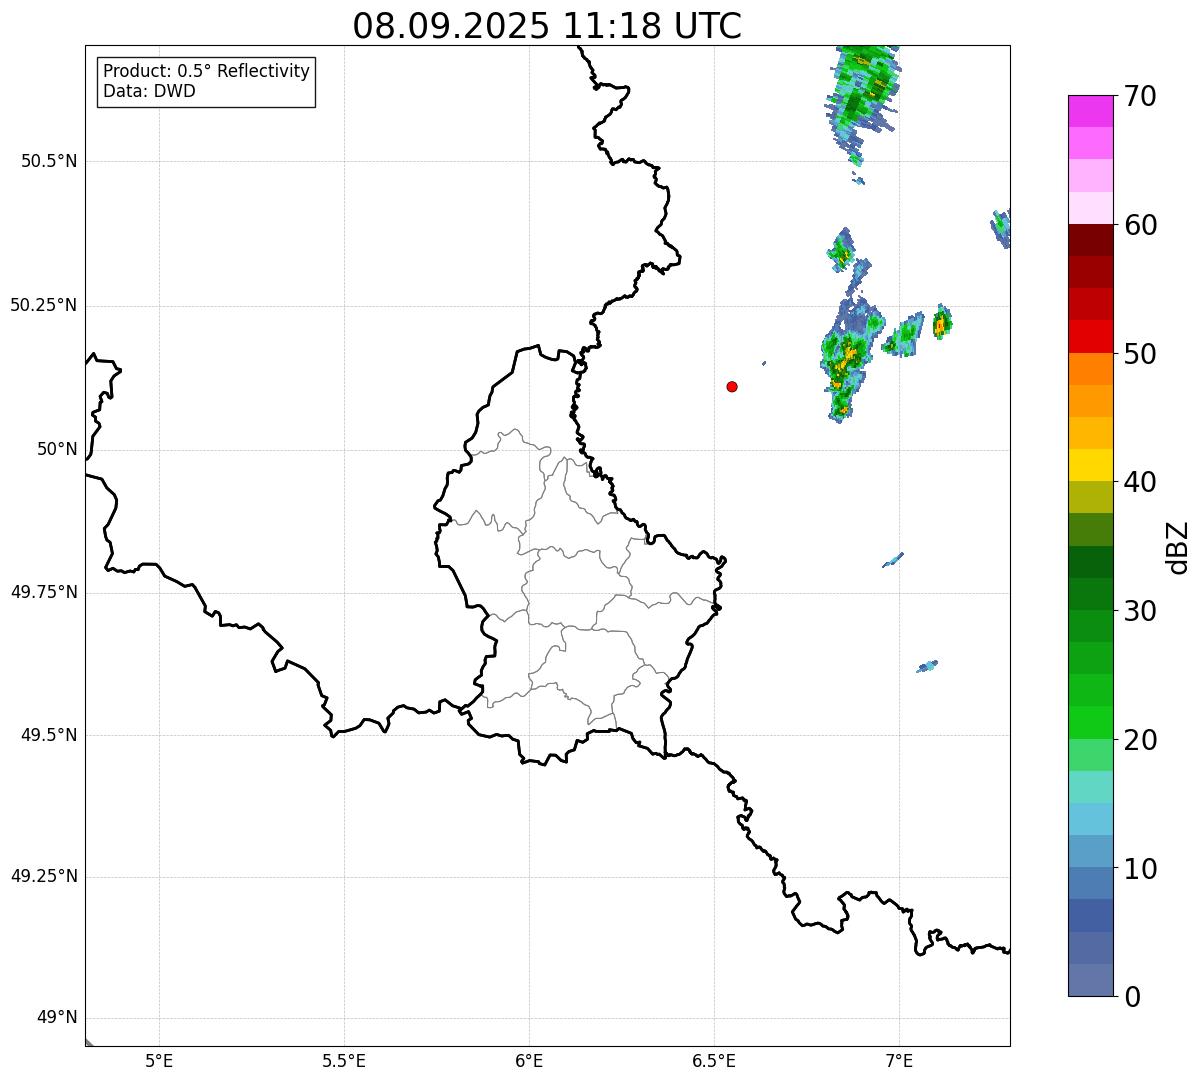The width and height of the screenshot is (1202, 1081).
Task: Click the magenta top colorbar swatch
Action: [1090, 111]
